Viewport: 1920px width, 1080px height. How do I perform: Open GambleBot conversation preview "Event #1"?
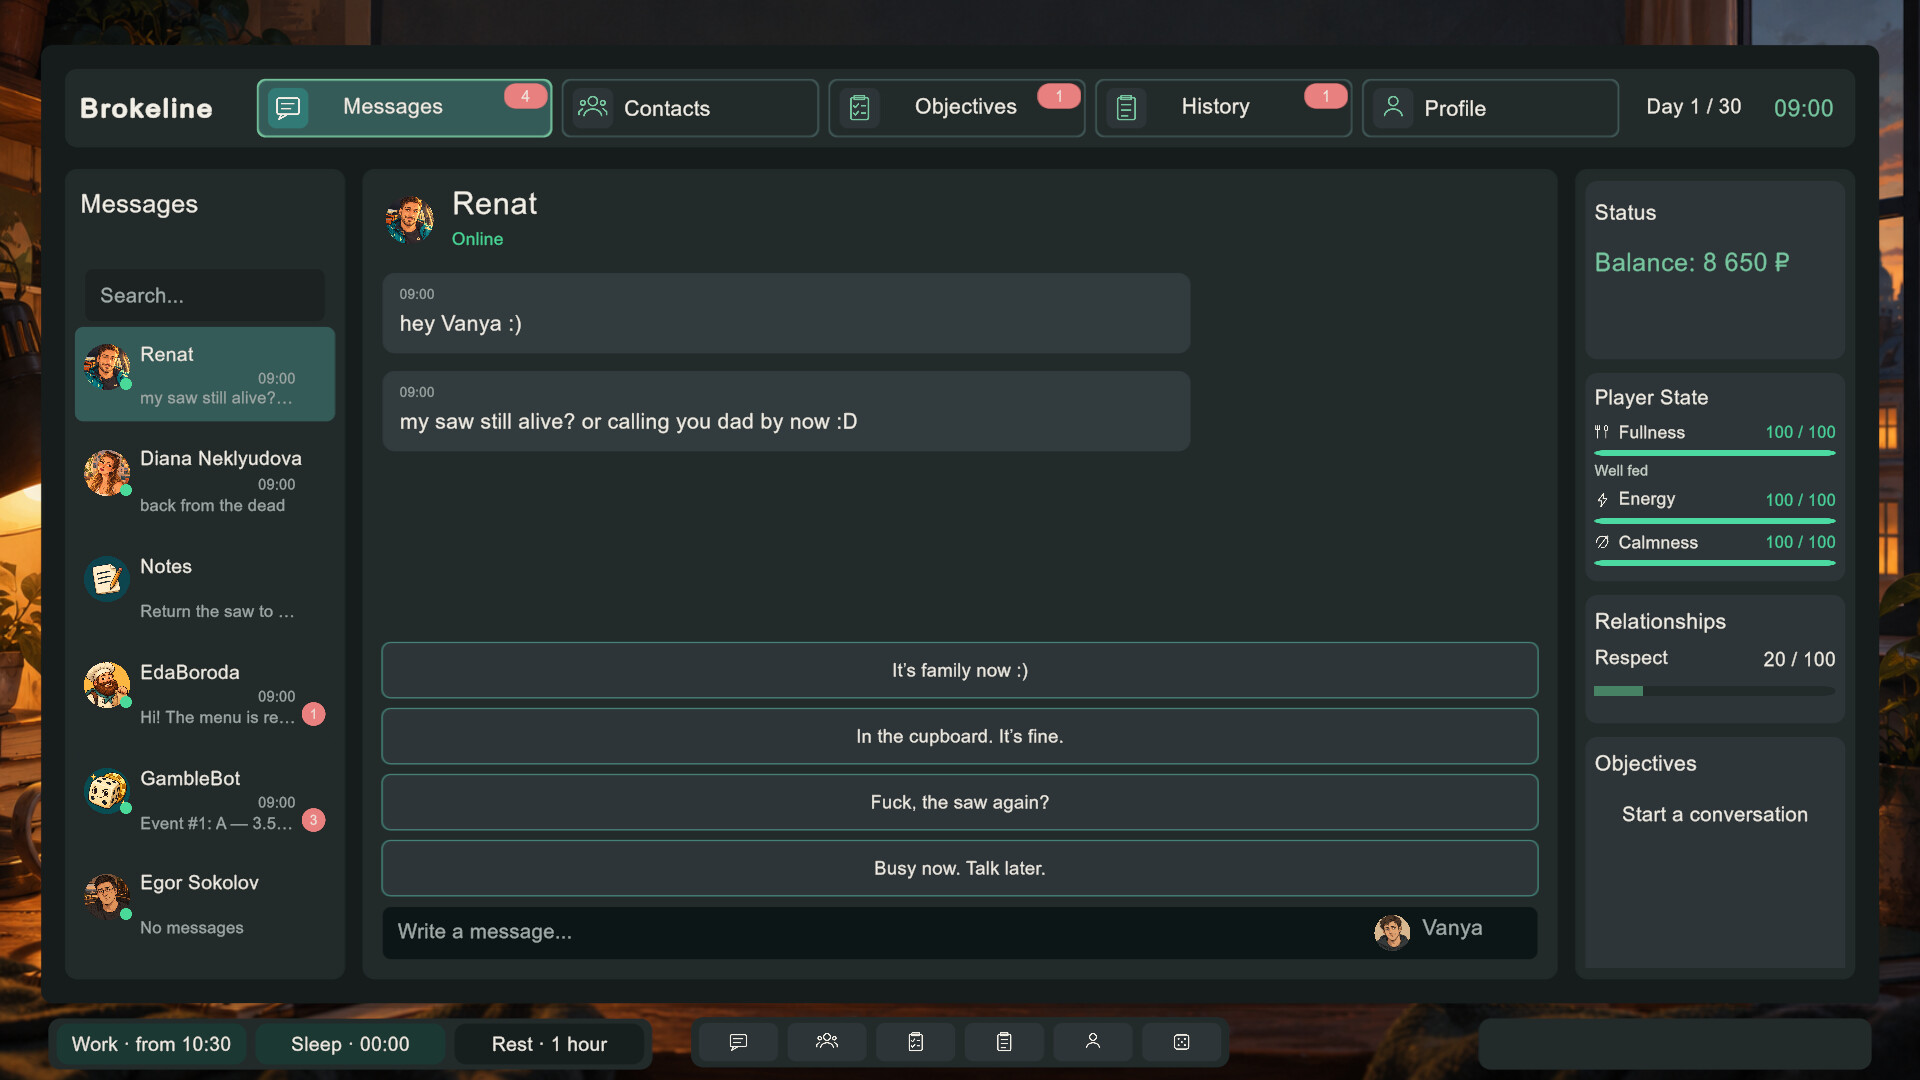coord(217,823)
